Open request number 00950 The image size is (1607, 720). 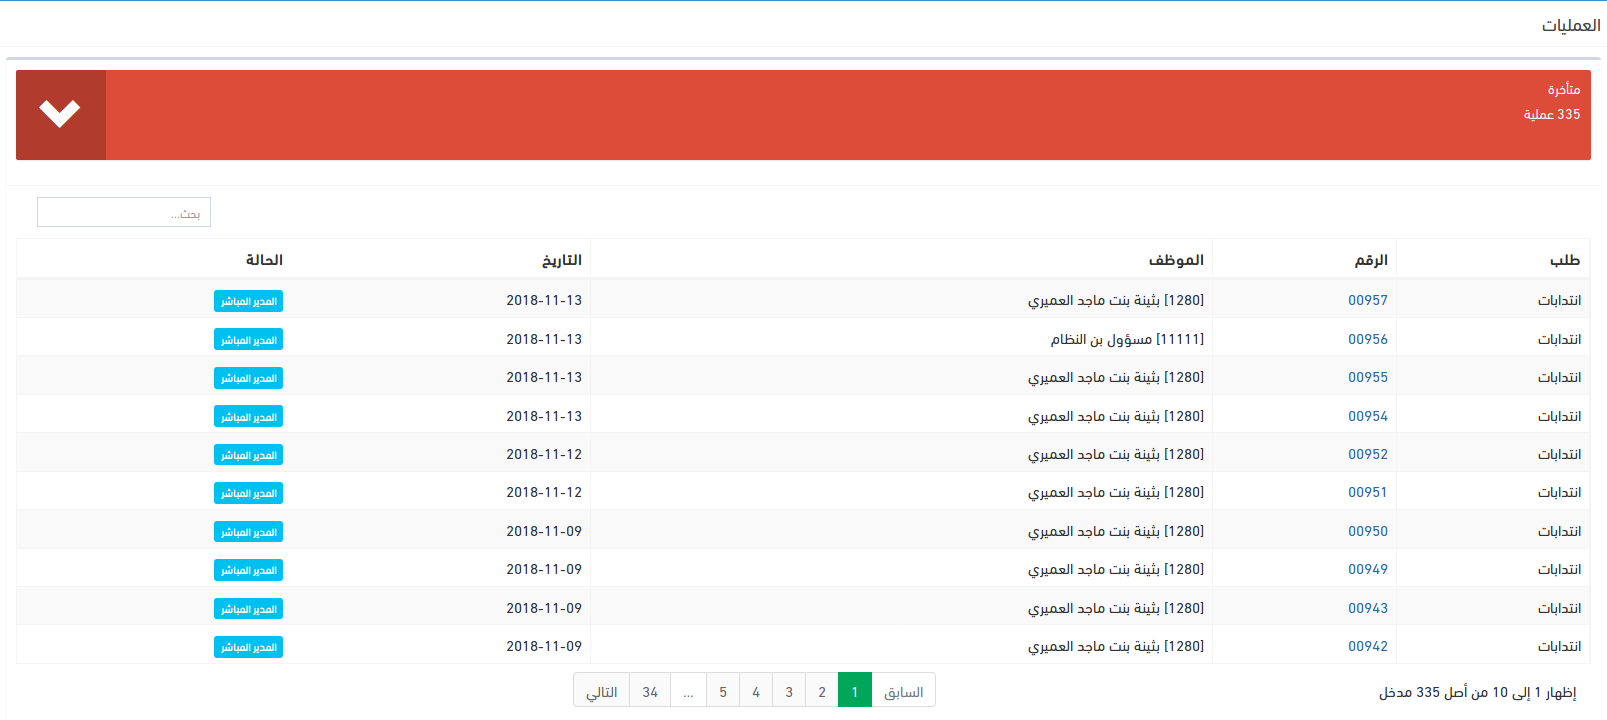[x=1367, y=531]
